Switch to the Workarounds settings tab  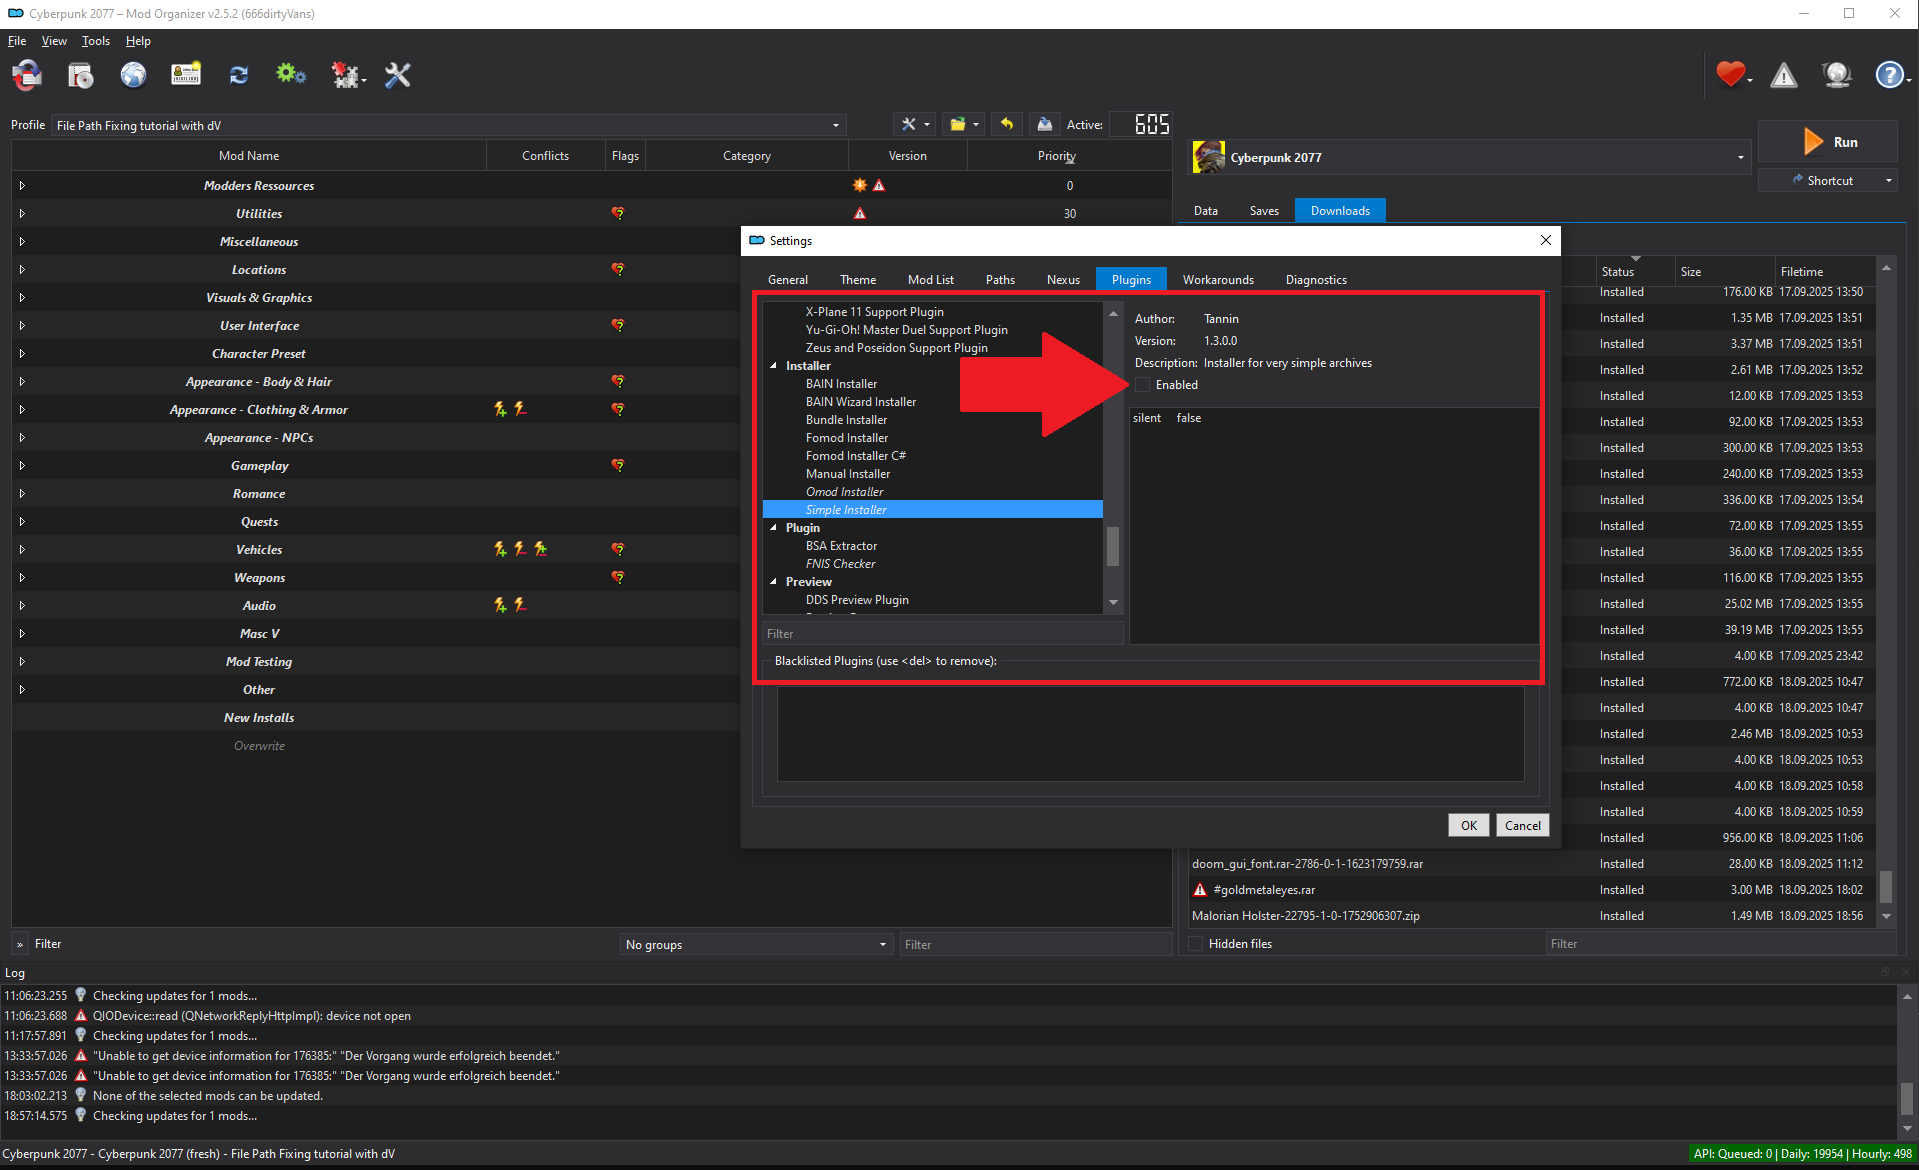(1217, 280)
